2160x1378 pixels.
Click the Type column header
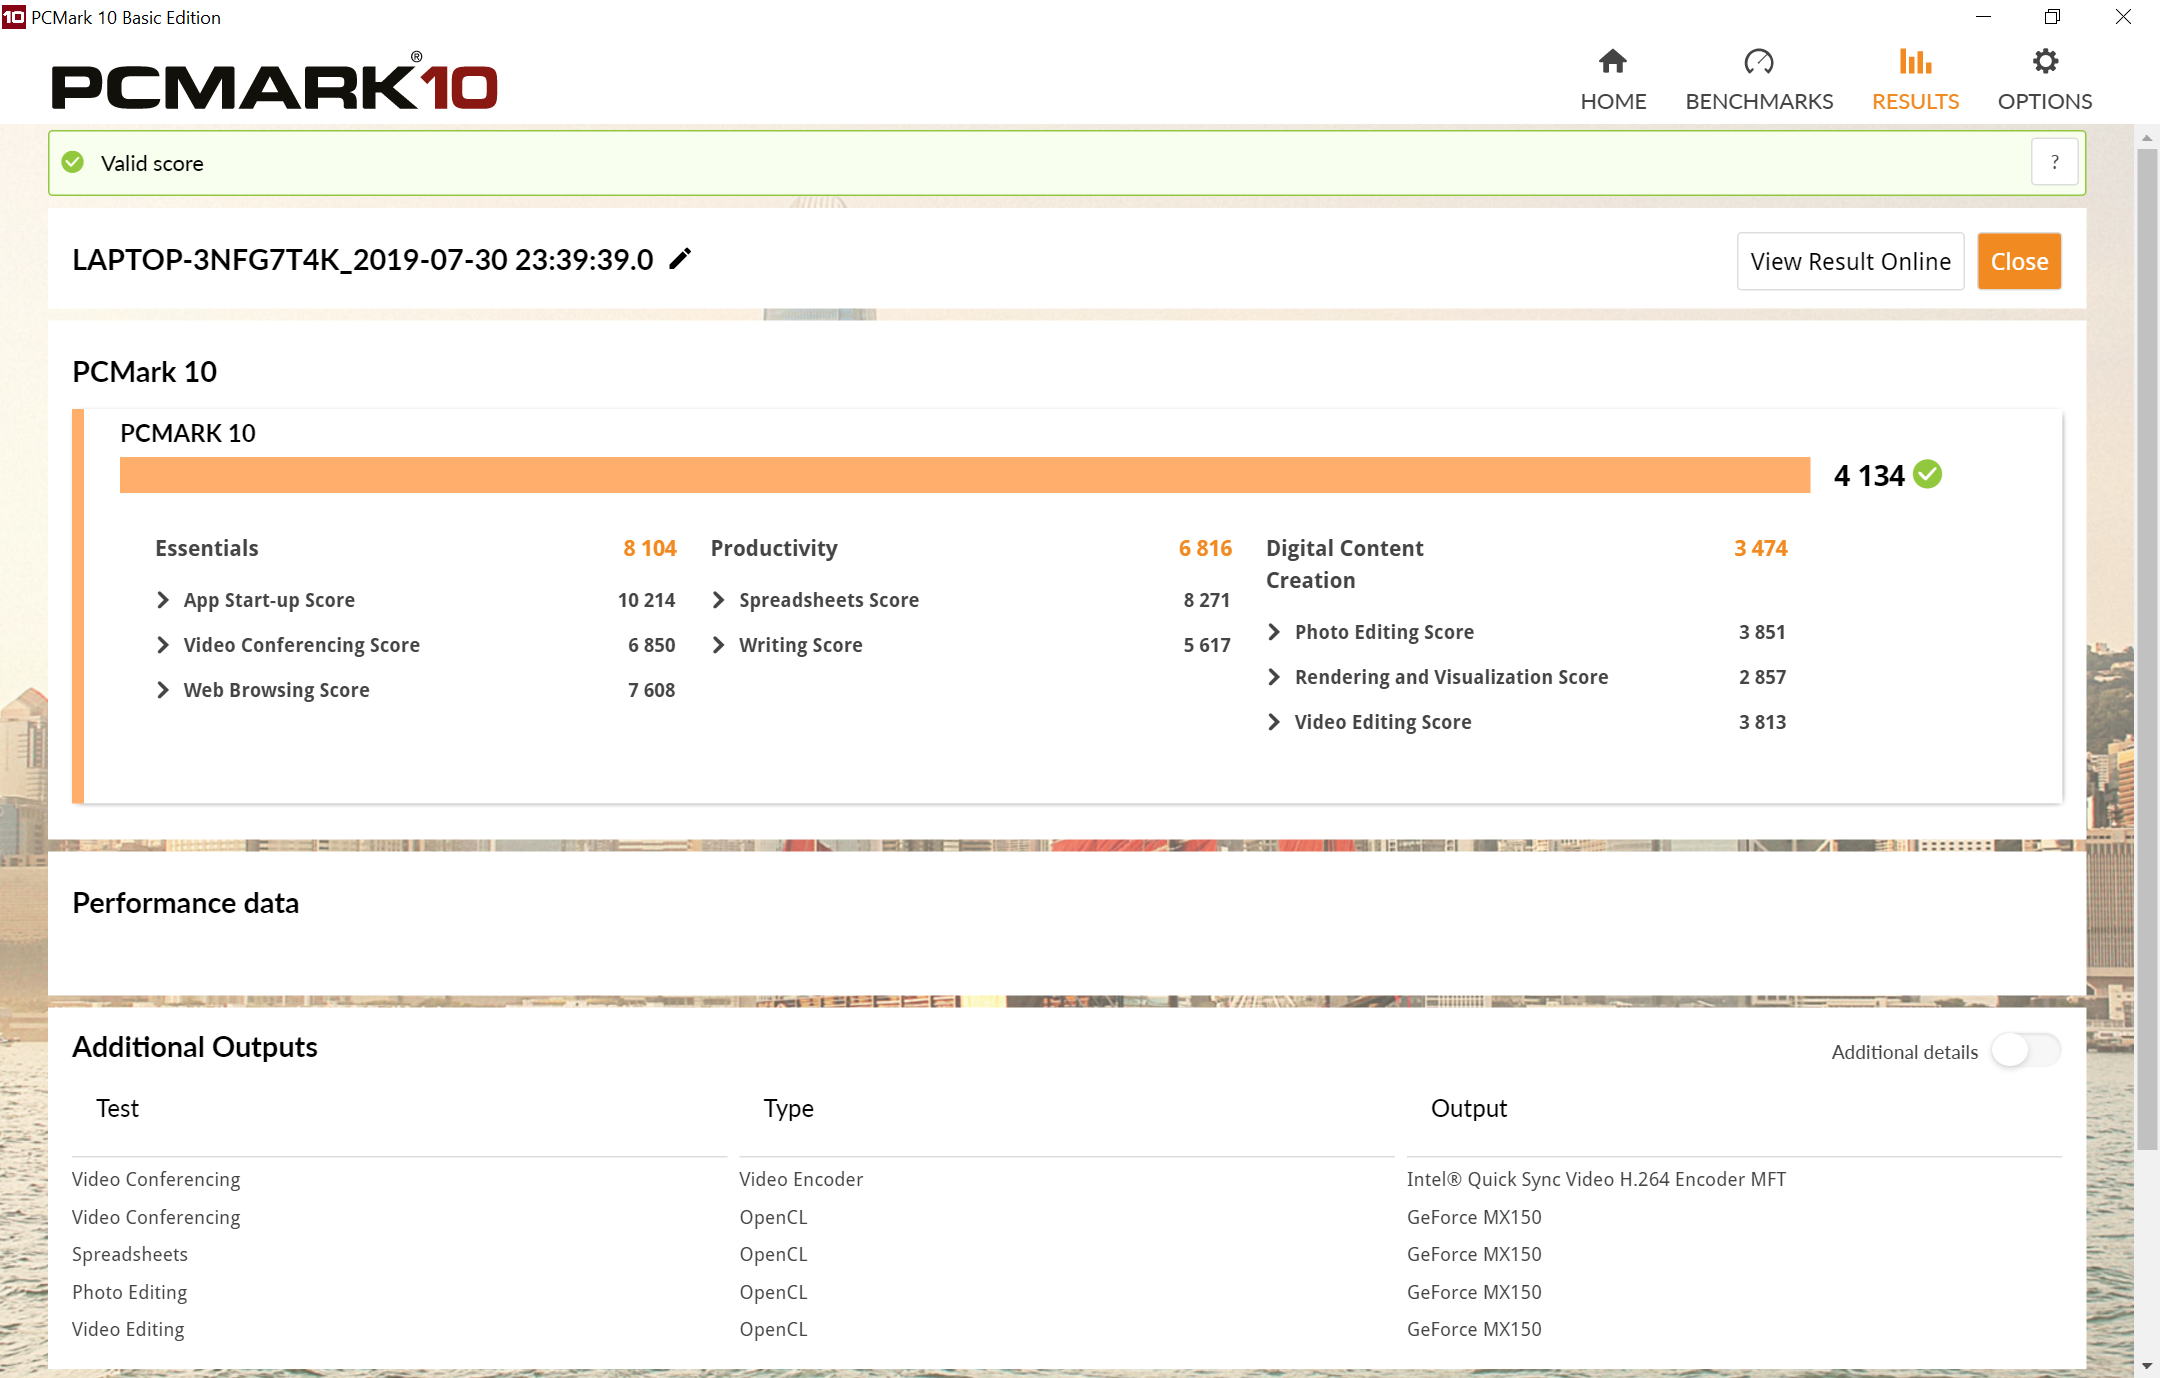pos(789,1108)
